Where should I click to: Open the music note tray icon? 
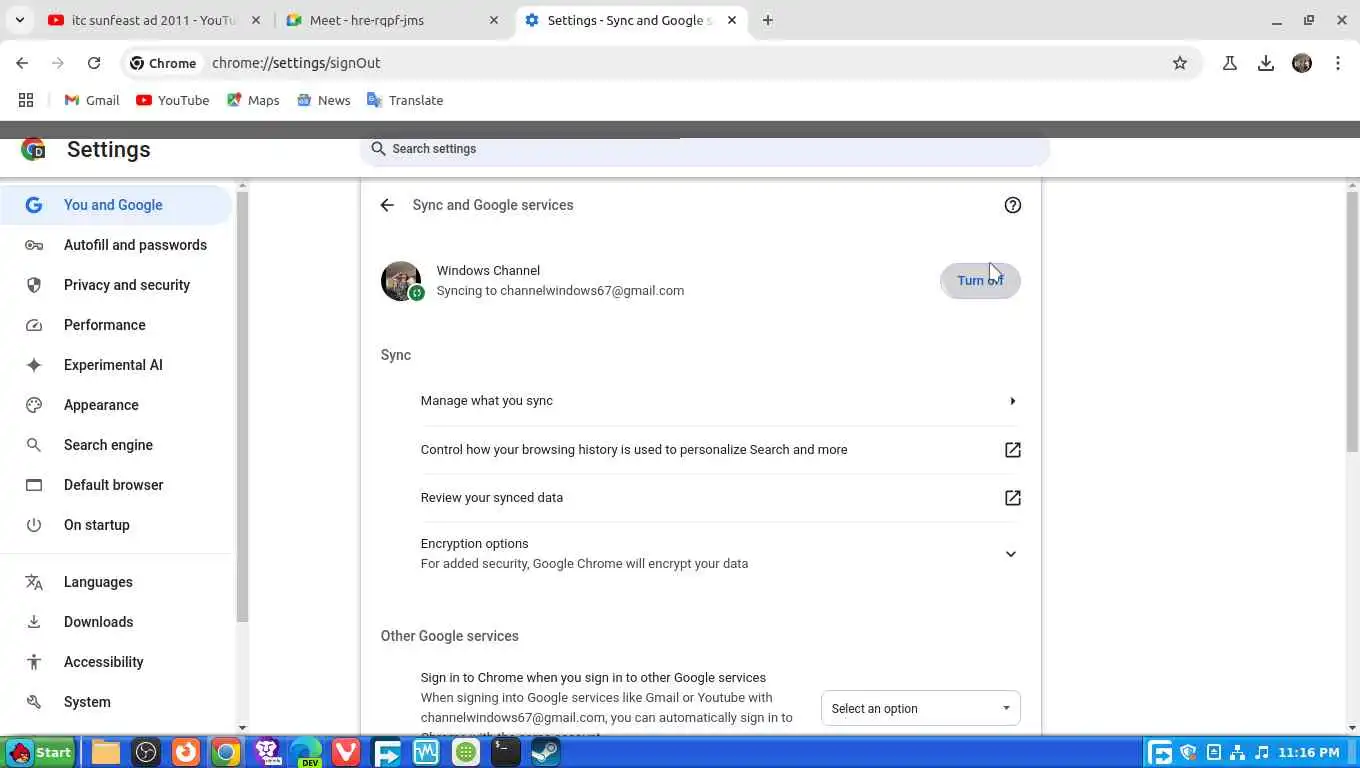click(x=1262, y=752)
